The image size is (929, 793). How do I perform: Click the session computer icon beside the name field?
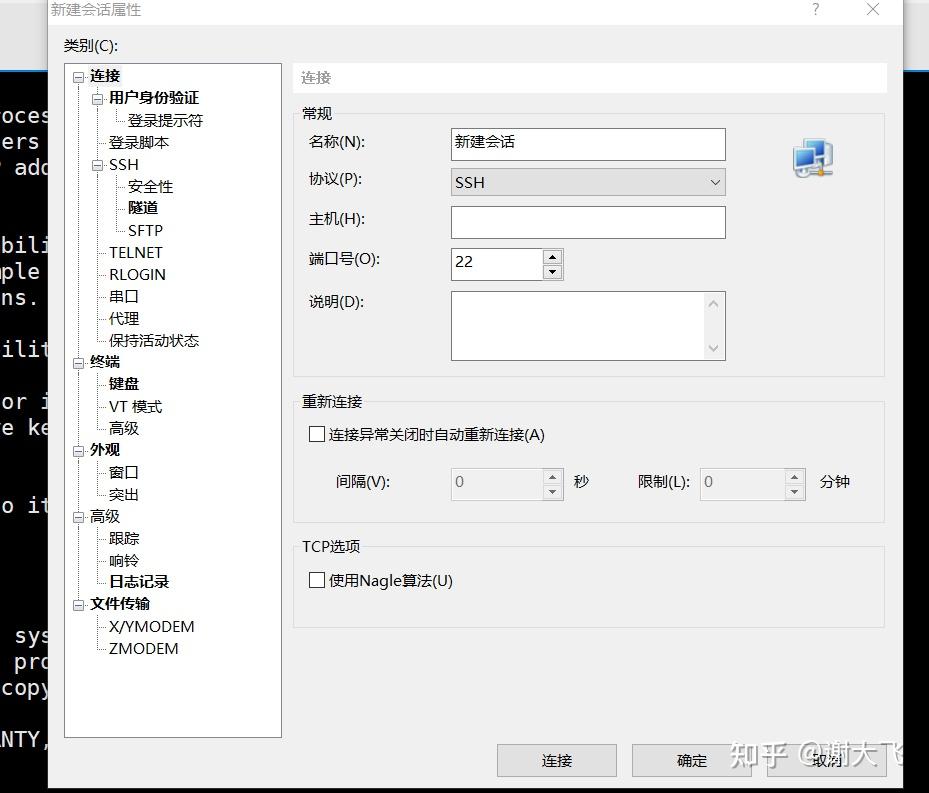[x=812, y=158]
